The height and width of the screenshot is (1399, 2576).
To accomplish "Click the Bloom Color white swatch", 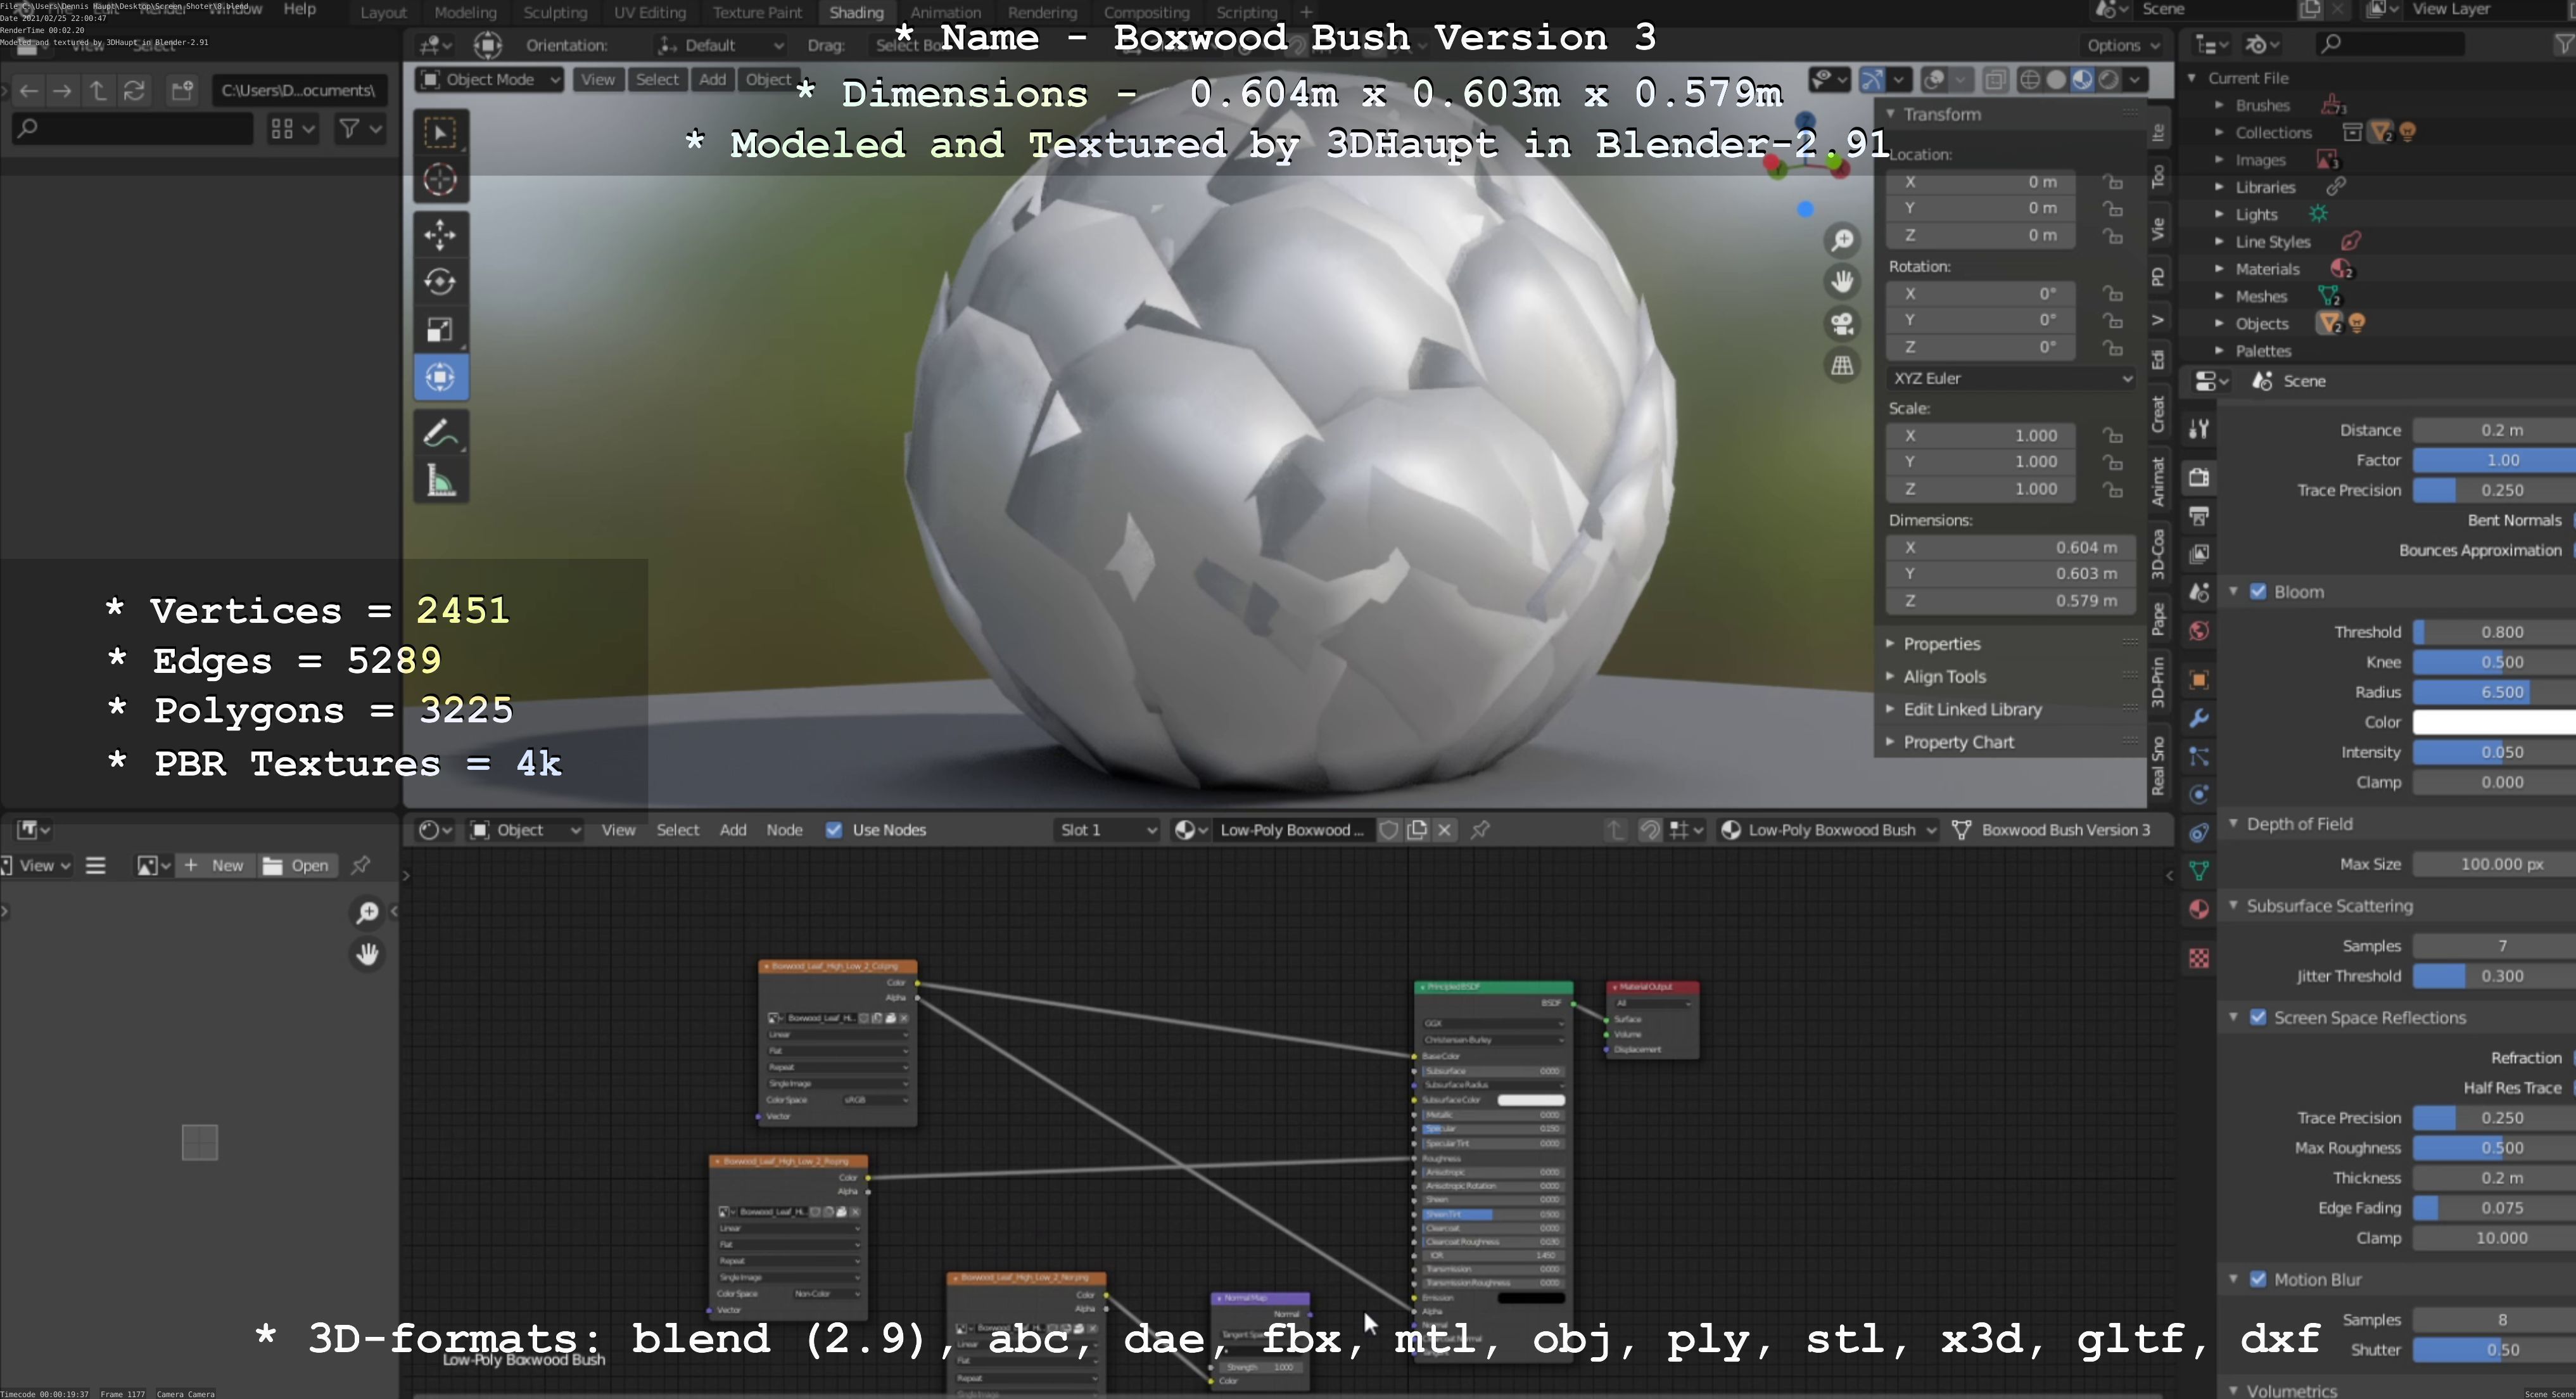I will (2494, 722).
